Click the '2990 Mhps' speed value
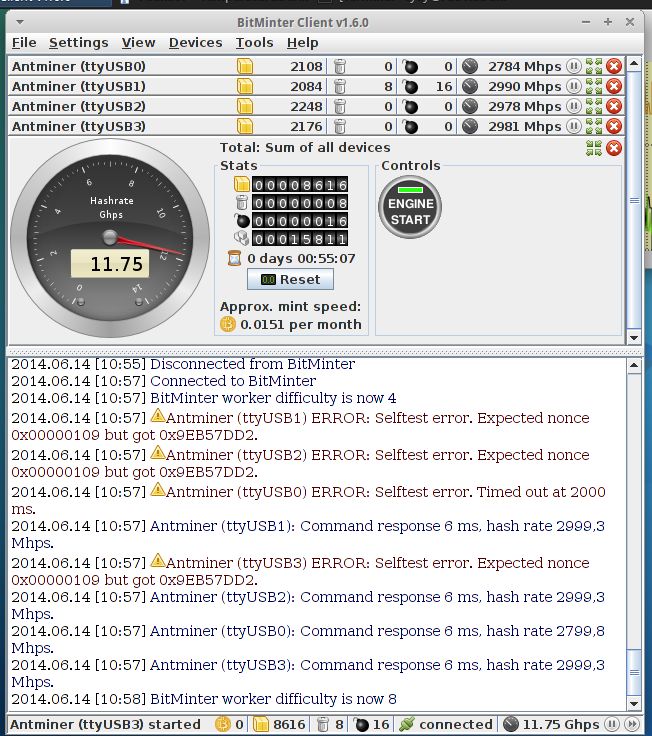 pyautogui.click(x=525, y=86)
